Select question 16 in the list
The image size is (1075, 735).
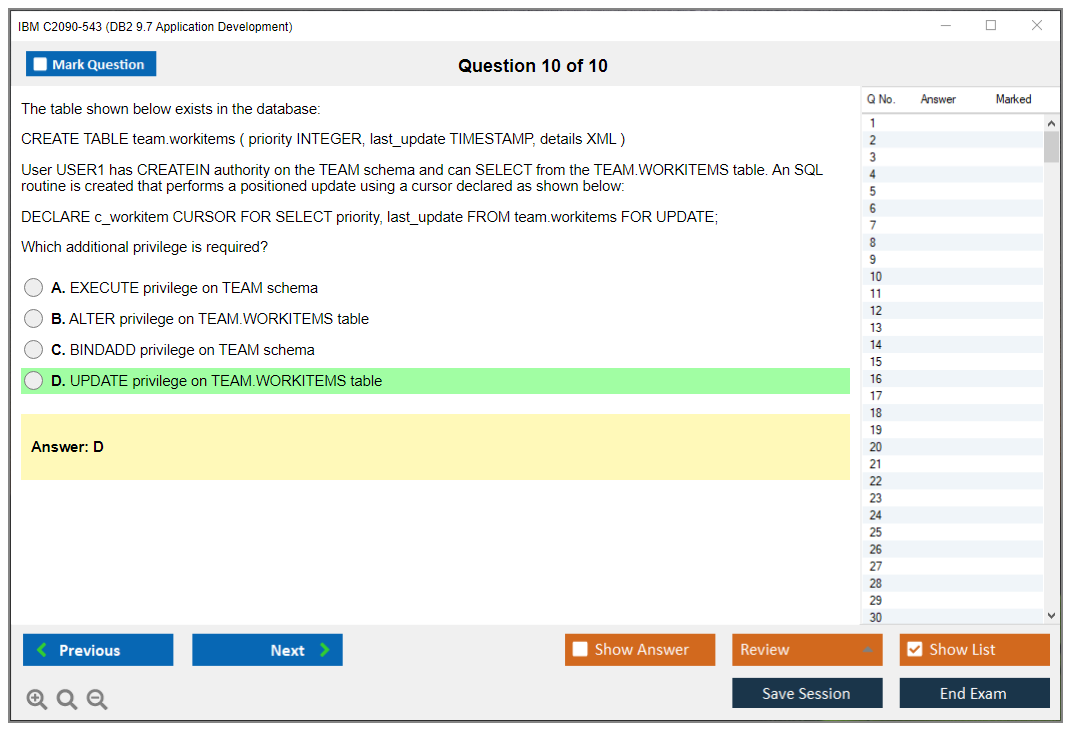coord(876,379)
